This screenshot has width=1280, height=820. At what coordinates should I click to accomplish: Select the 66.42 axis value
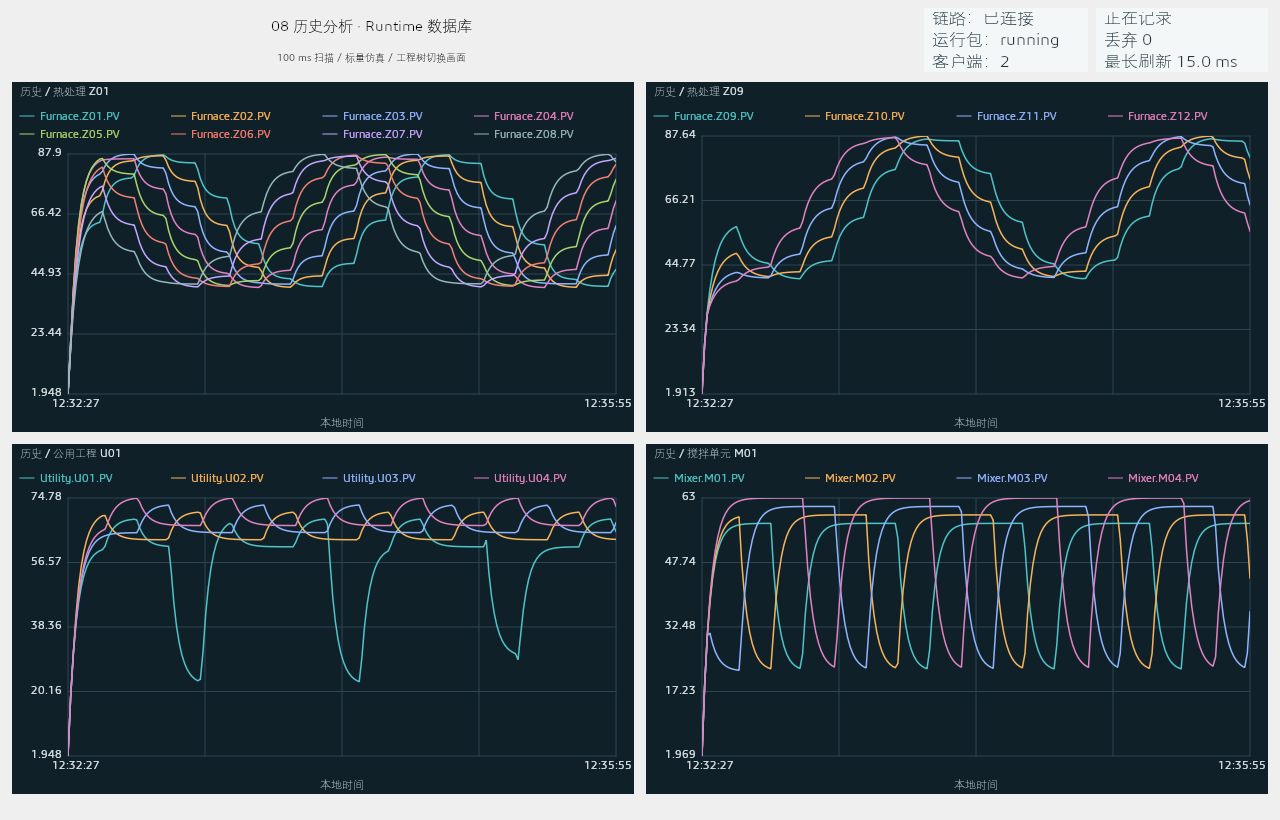pyautogui.click(x=46, y=213)
